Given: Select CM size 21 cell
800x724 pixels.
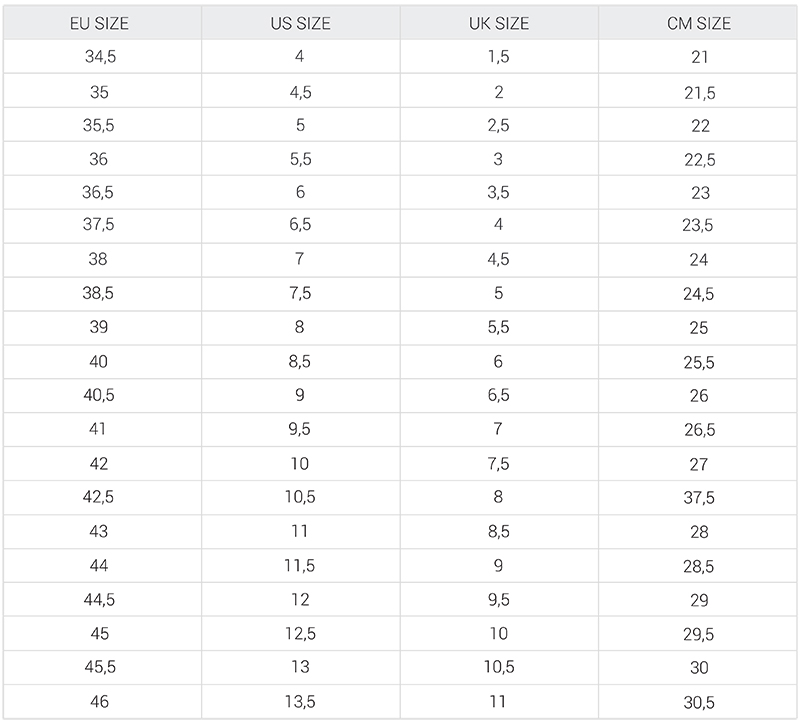Looking at the screenshot, I should tap(697, 57).
